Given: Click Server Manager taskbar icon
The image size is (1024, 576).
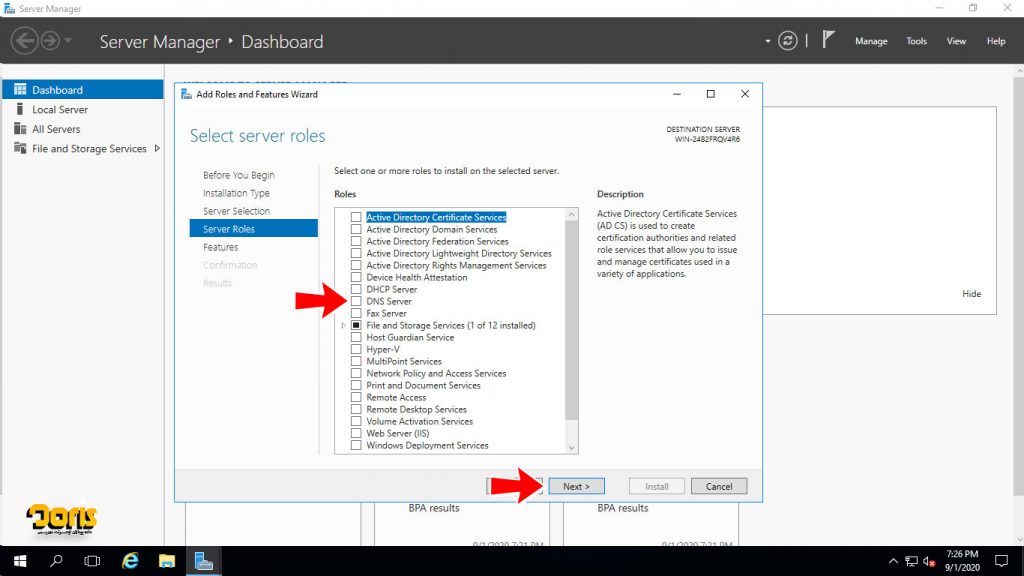Looking at the screenshot, I should tap(204, 561).
